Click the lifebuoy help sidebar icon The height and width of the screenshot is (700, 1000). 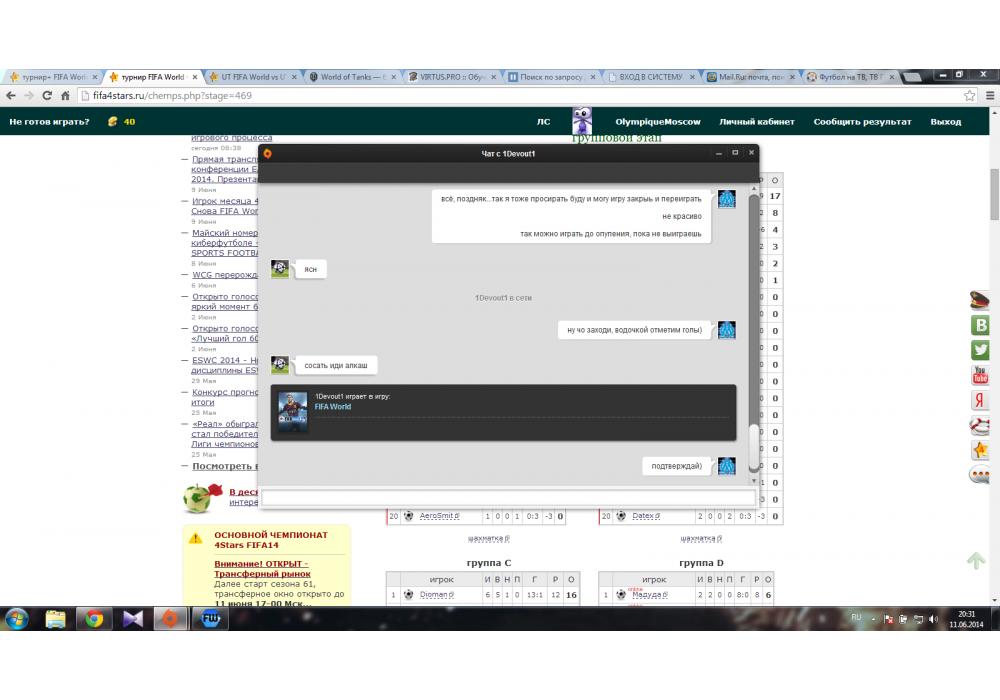(980, 425)
